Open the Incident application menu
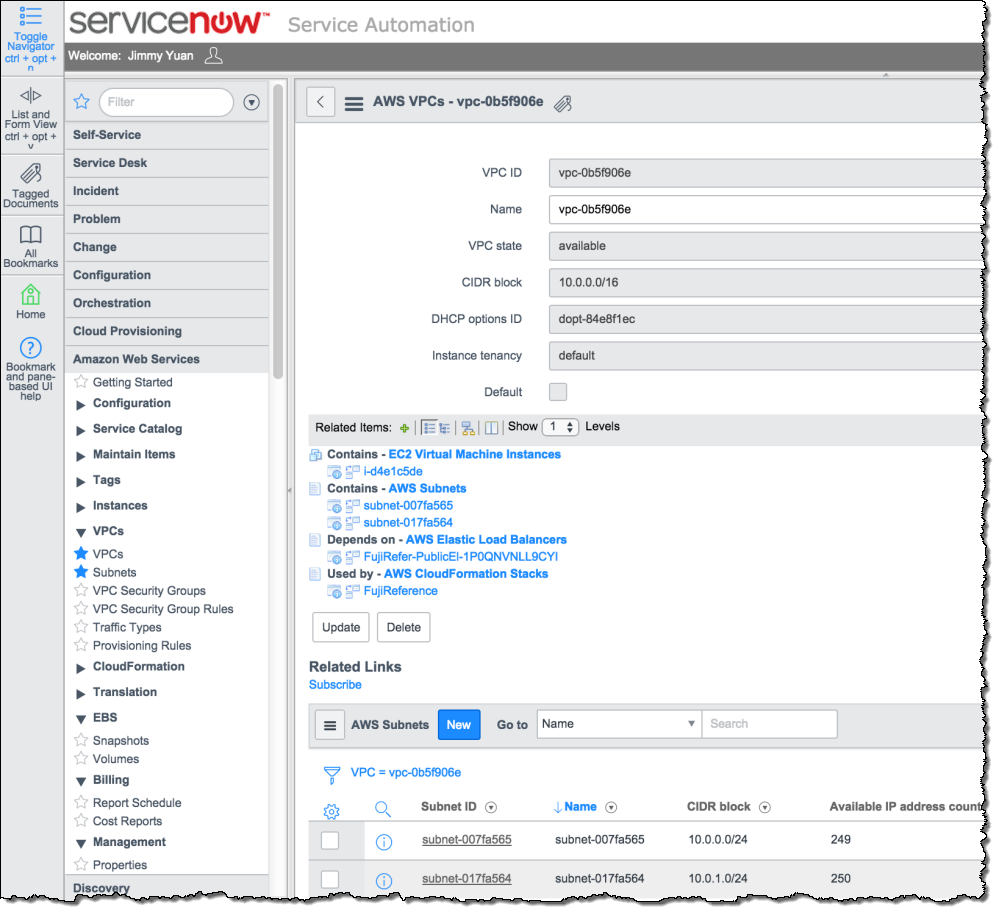This screenshot has height=912, width=998. click(x=96, y=191)
